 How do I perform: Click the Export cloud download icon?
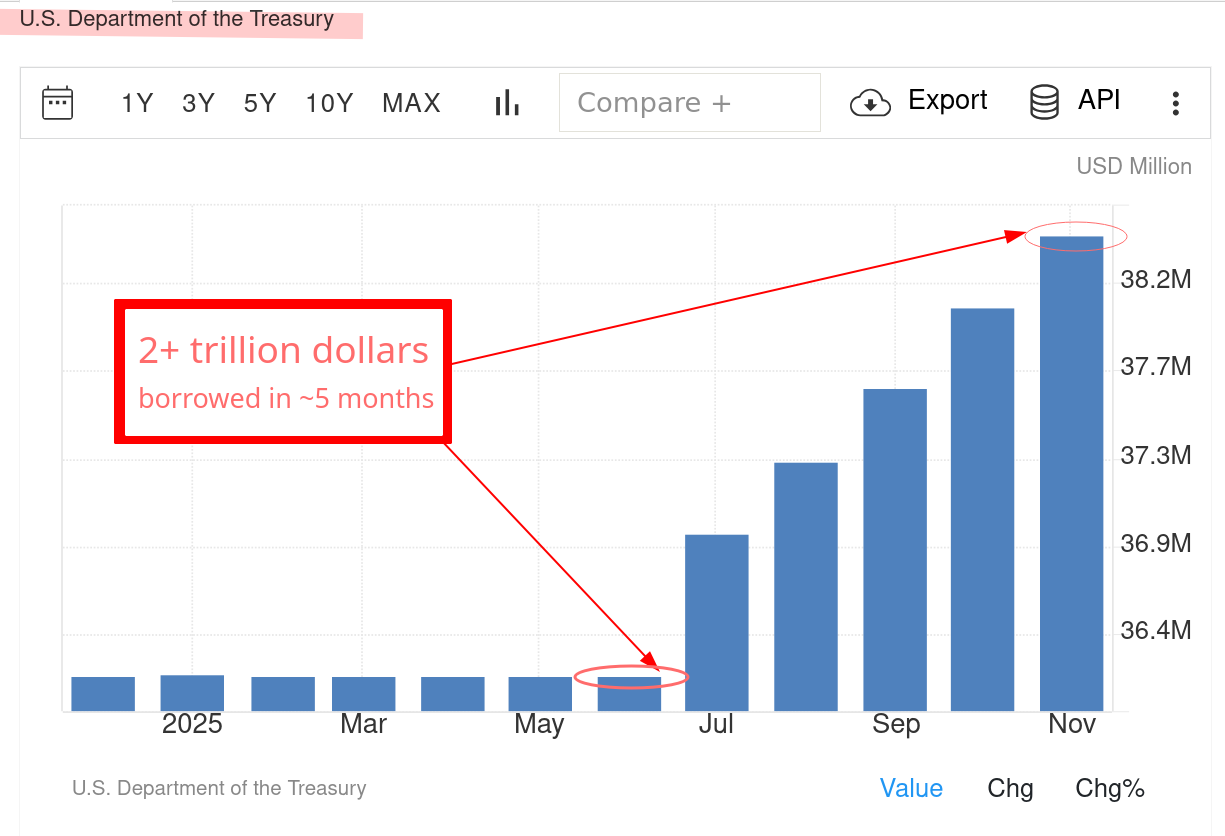[x=870, y=102]
